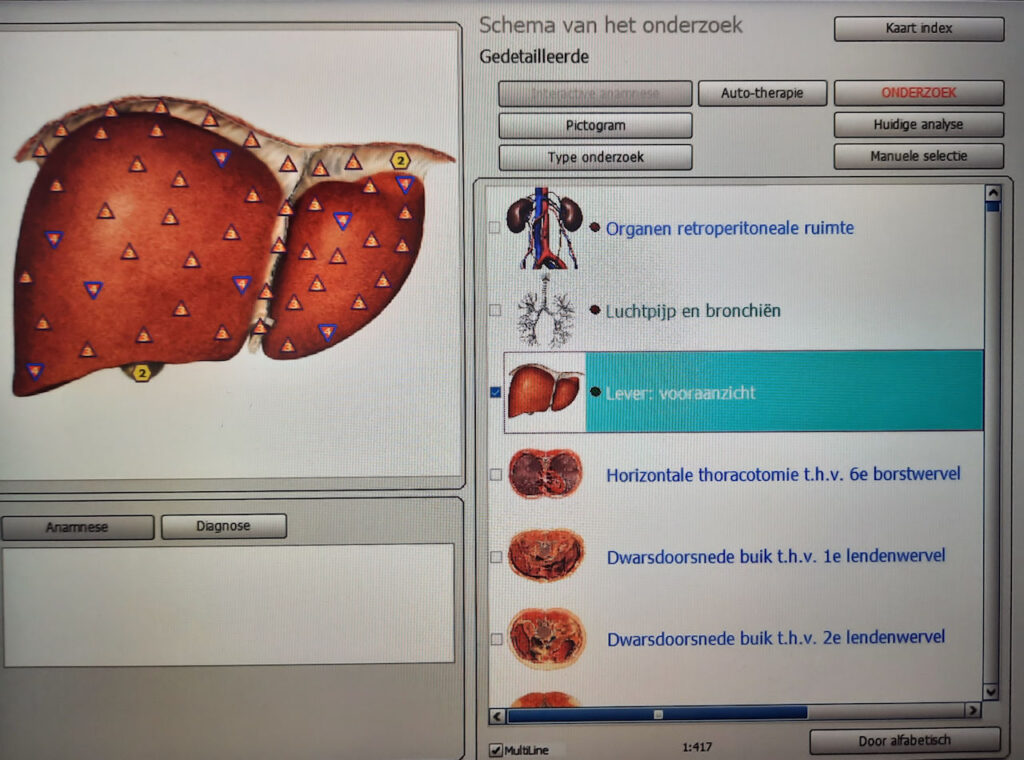Click the empty anamnese text area

[x=229, y=604]
